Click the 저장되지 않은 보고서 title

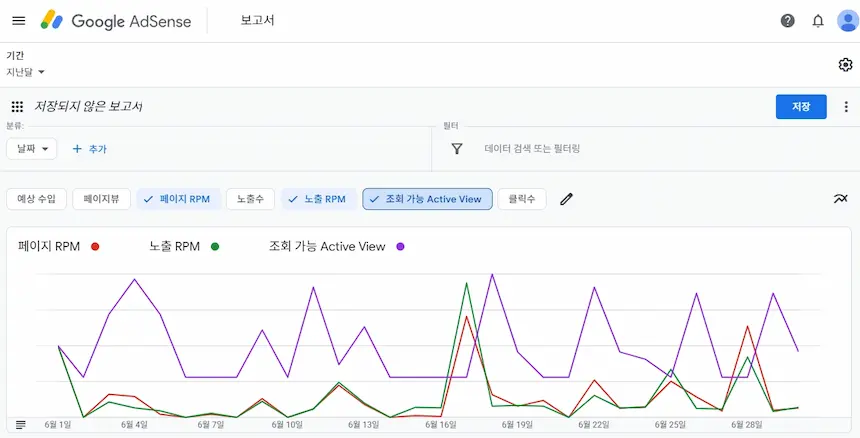88,106
